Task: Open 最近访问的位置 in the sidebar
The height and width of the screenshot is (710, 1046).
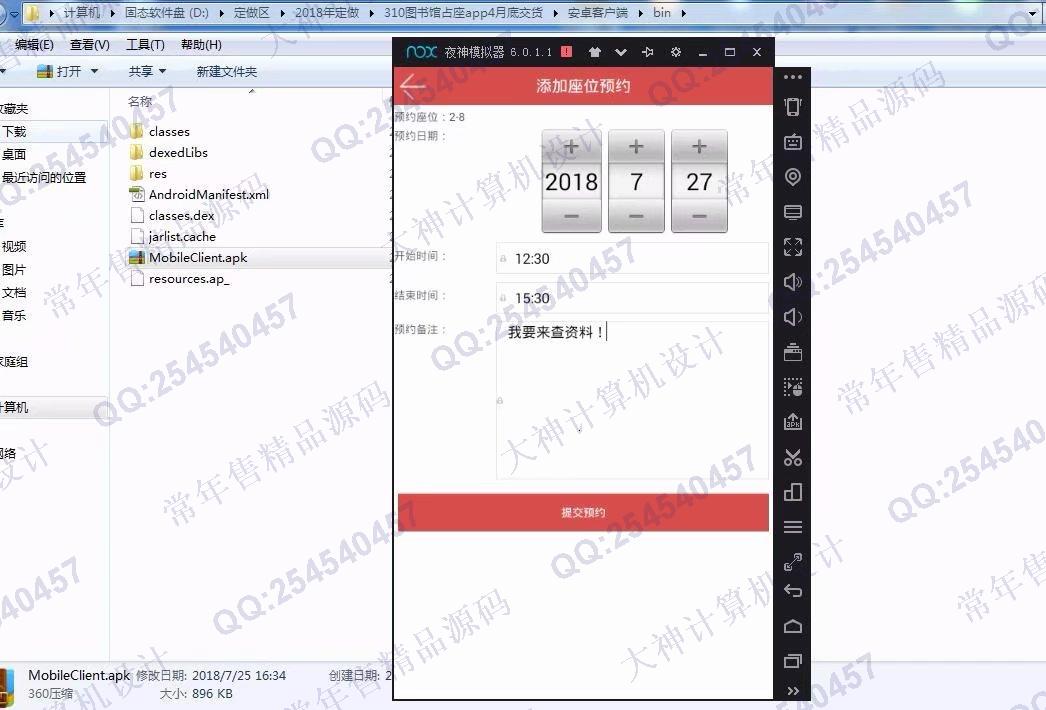Action: [x=44, y=178]
